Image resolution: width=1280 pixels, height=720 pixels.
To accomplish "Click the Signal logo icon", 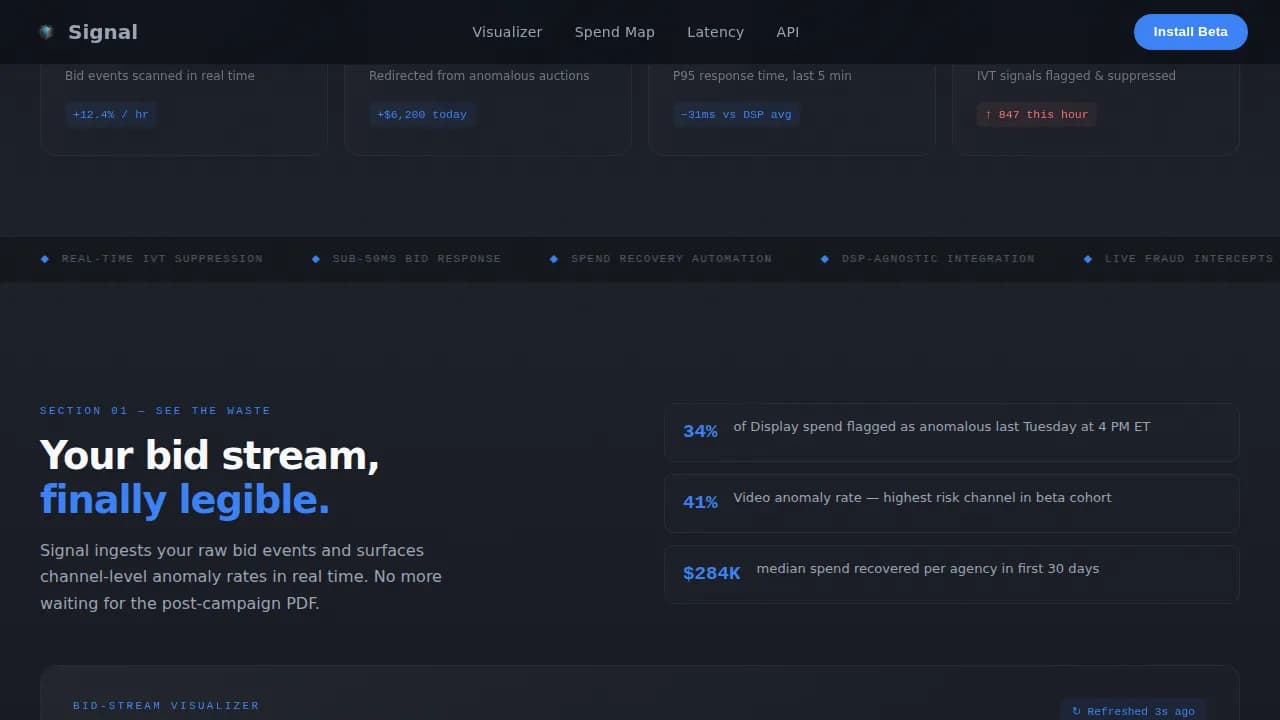I will tap(46, 32).
